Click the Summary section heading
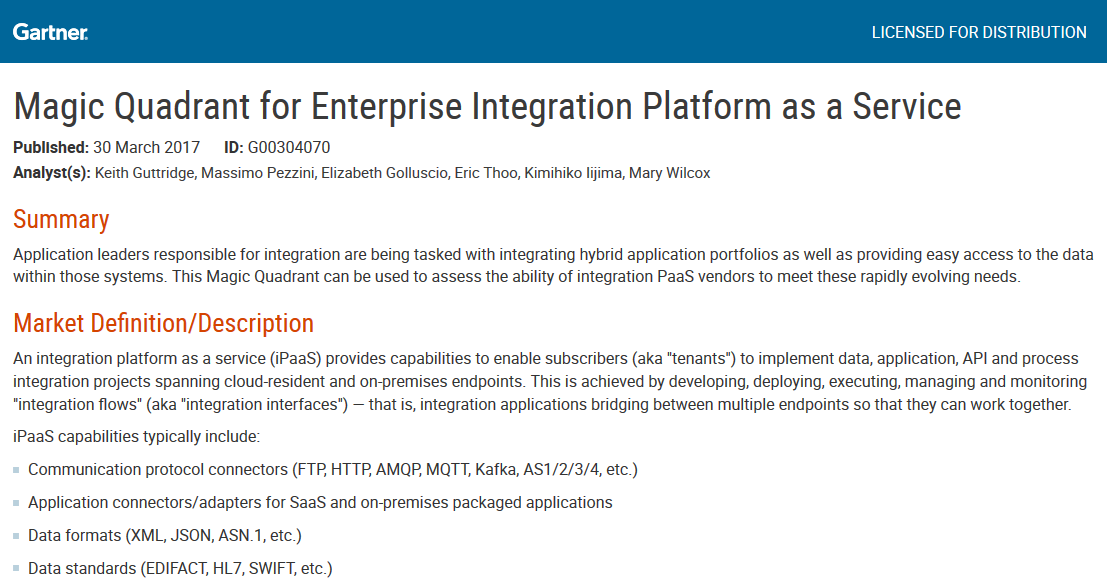The height and width of the screenshot is (583, 1107). point(61,220)
